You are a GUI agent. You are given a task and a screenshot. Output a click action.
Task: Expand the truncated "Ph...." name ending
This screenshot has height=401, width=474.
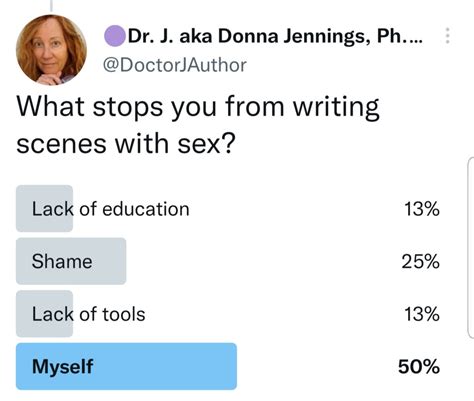[400, 36]
